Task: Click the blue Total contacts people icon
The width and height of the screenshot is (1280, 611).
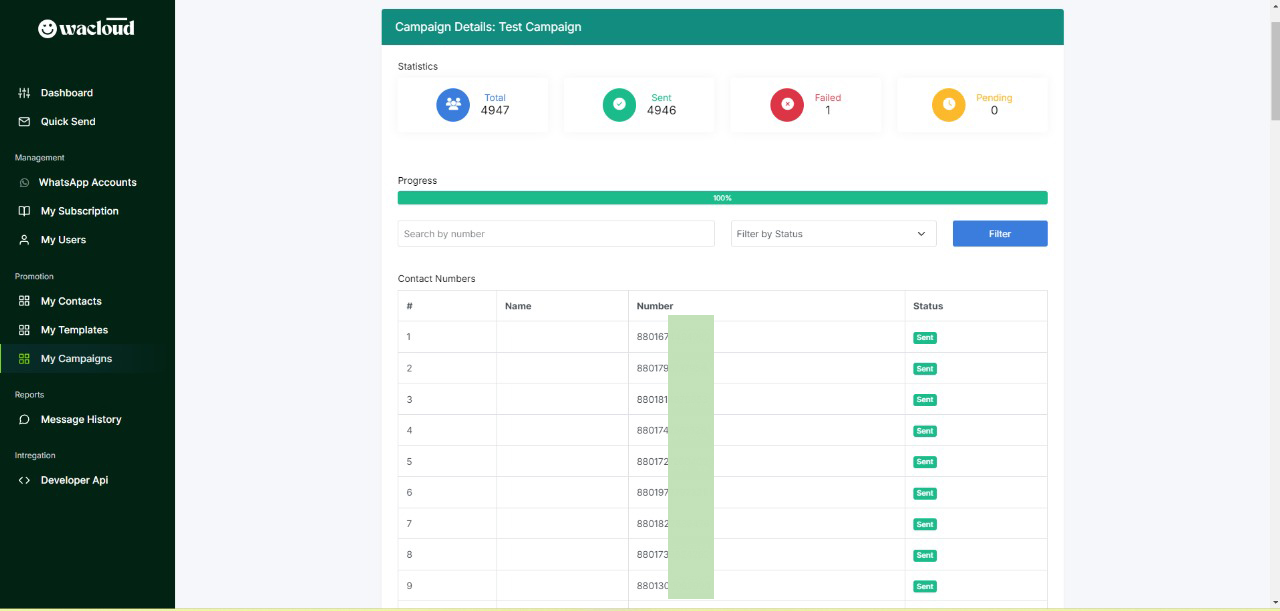Action: [x=453, y=104]
